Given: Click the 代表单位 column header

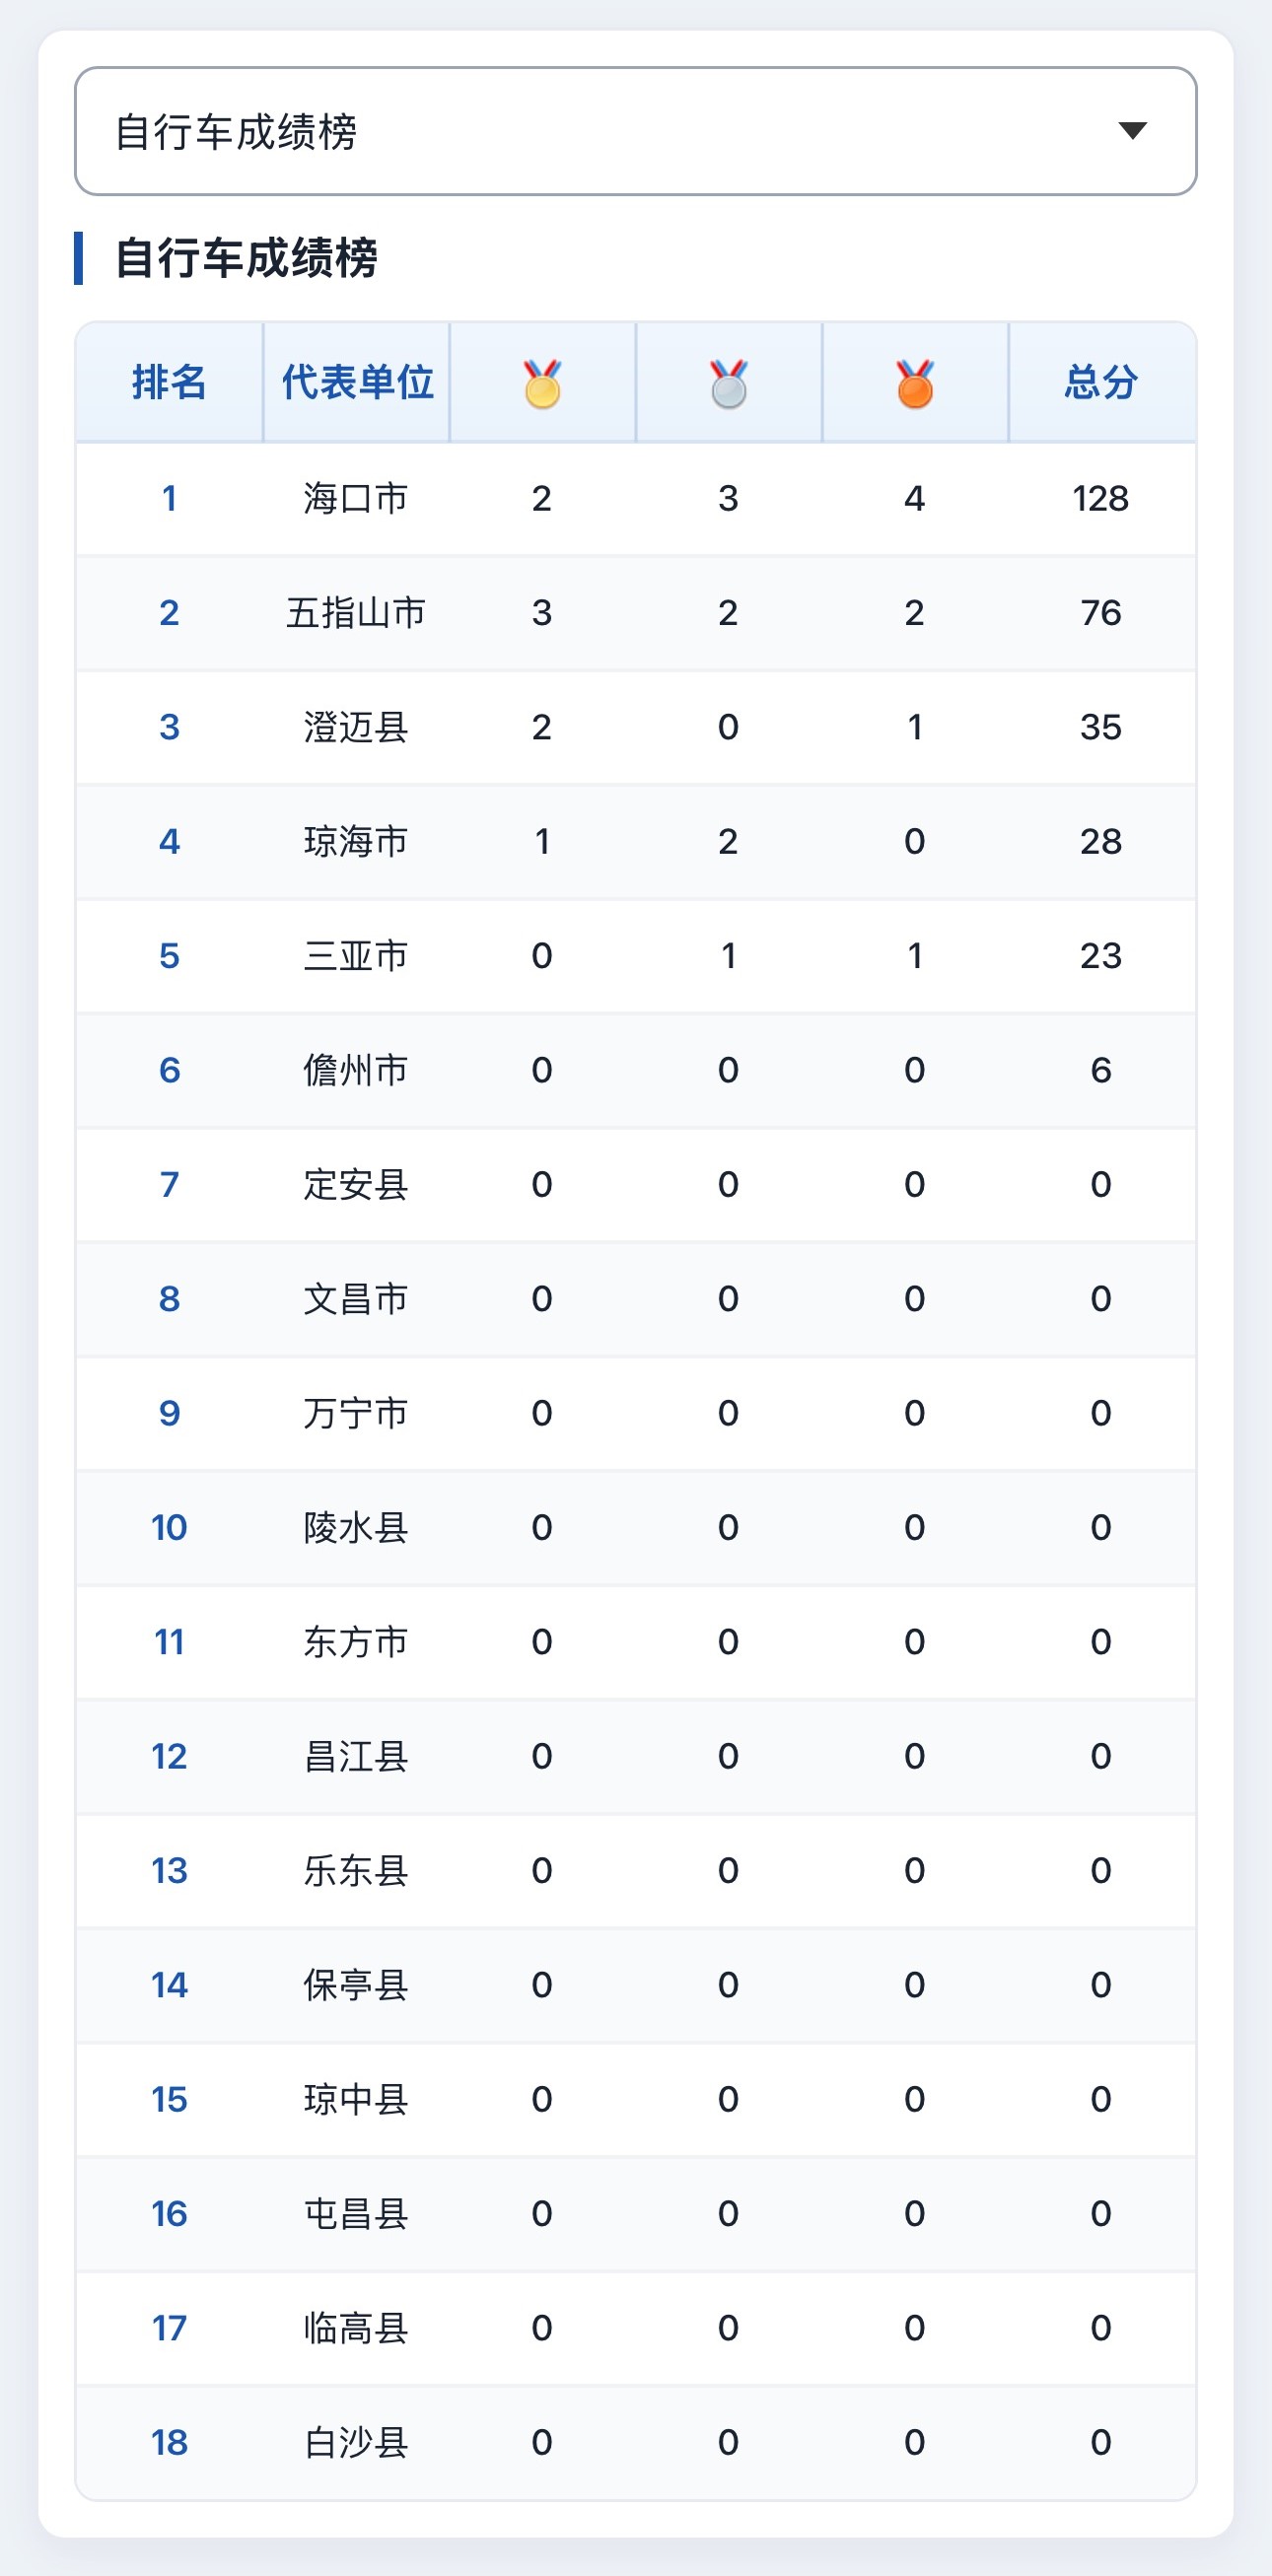Looking at the screenshot, I should click(x=357, y=382).
